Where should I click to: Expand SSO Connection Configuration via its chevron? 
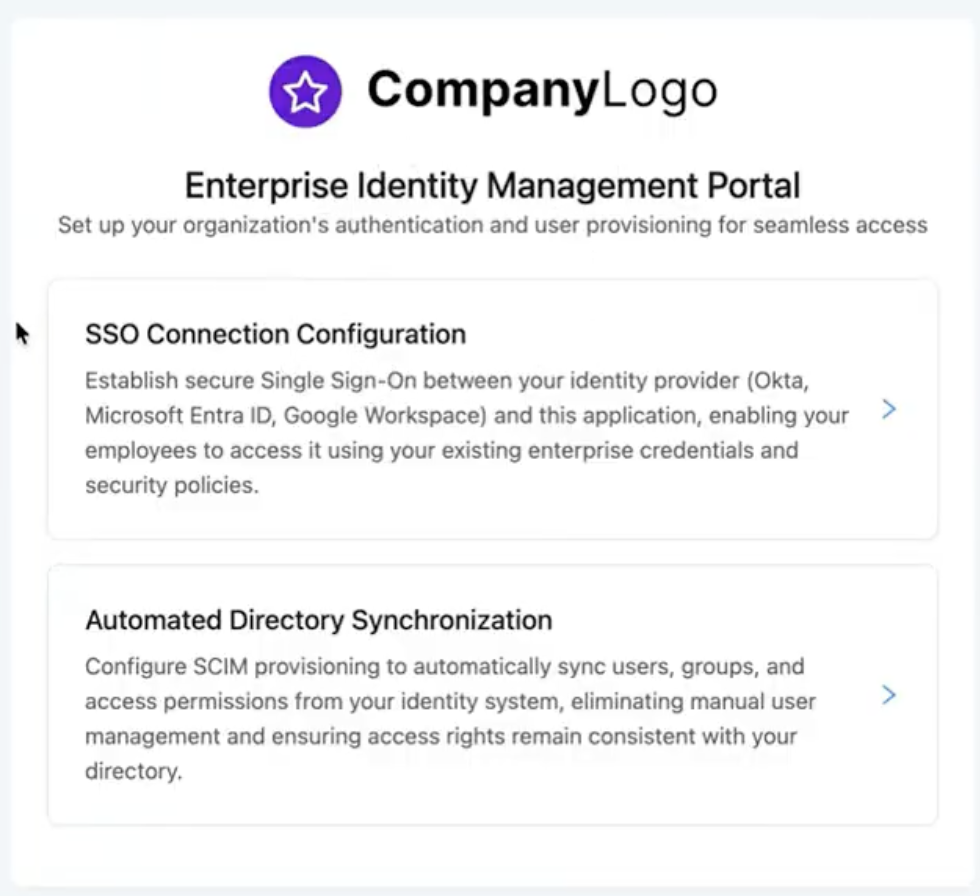click(889, 409)
